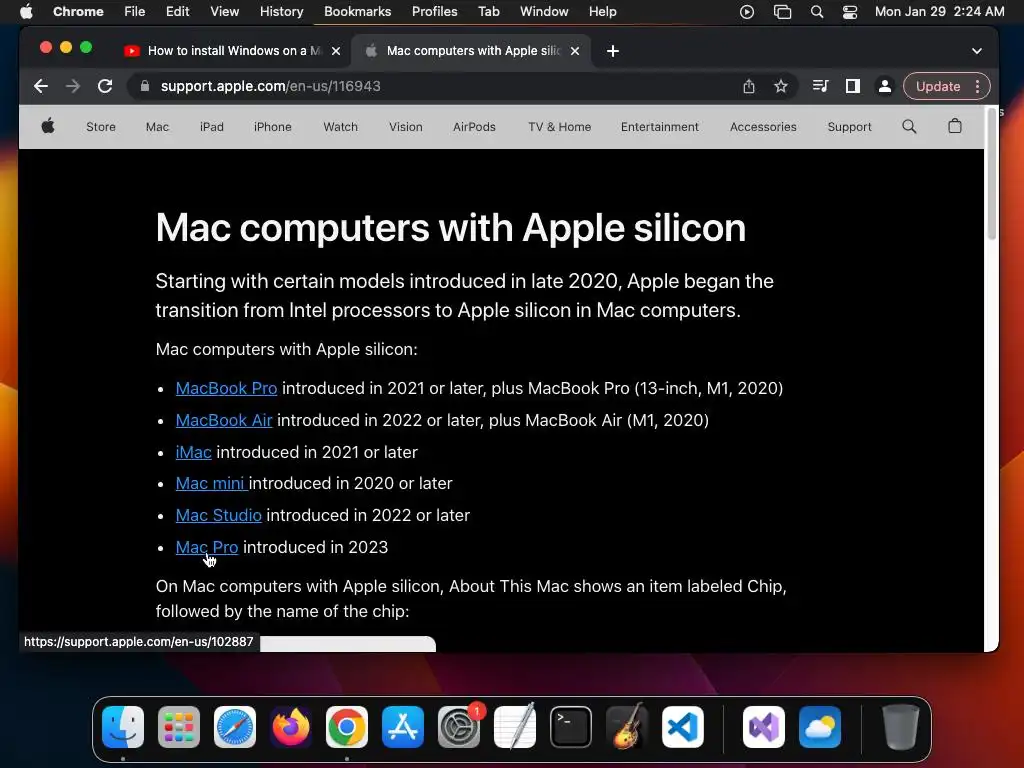
Task: Open the File menu
Action: pos(135,12)
